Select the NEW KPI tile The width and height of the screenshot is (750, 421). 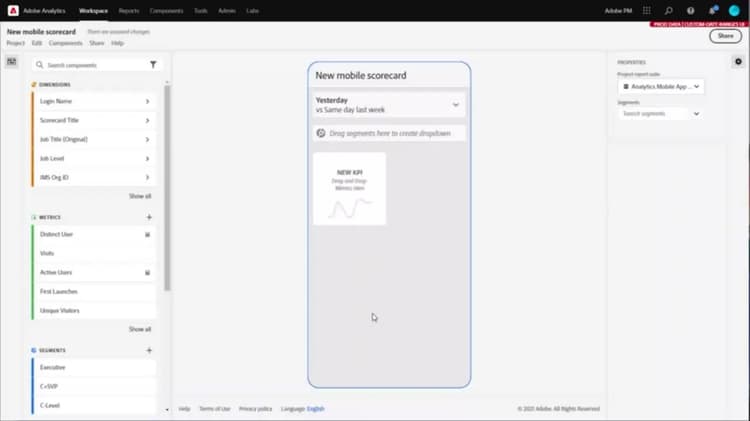[350, 188]
